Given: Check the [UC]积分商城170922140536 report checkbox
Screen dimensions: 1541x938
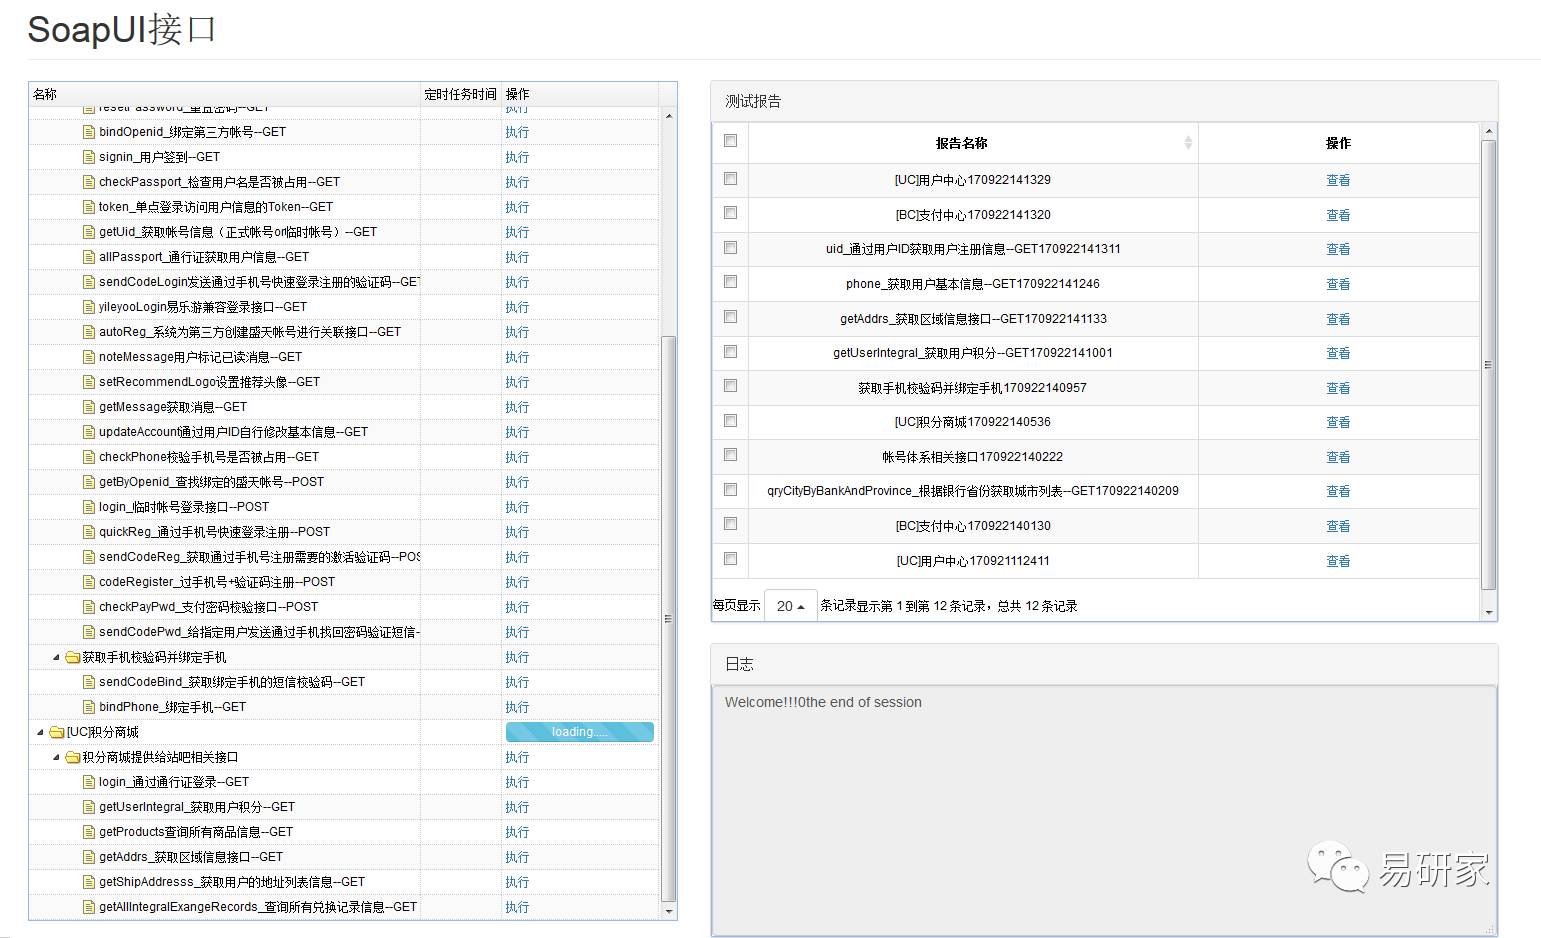Looking at the screenshot, I should point(730,420).
